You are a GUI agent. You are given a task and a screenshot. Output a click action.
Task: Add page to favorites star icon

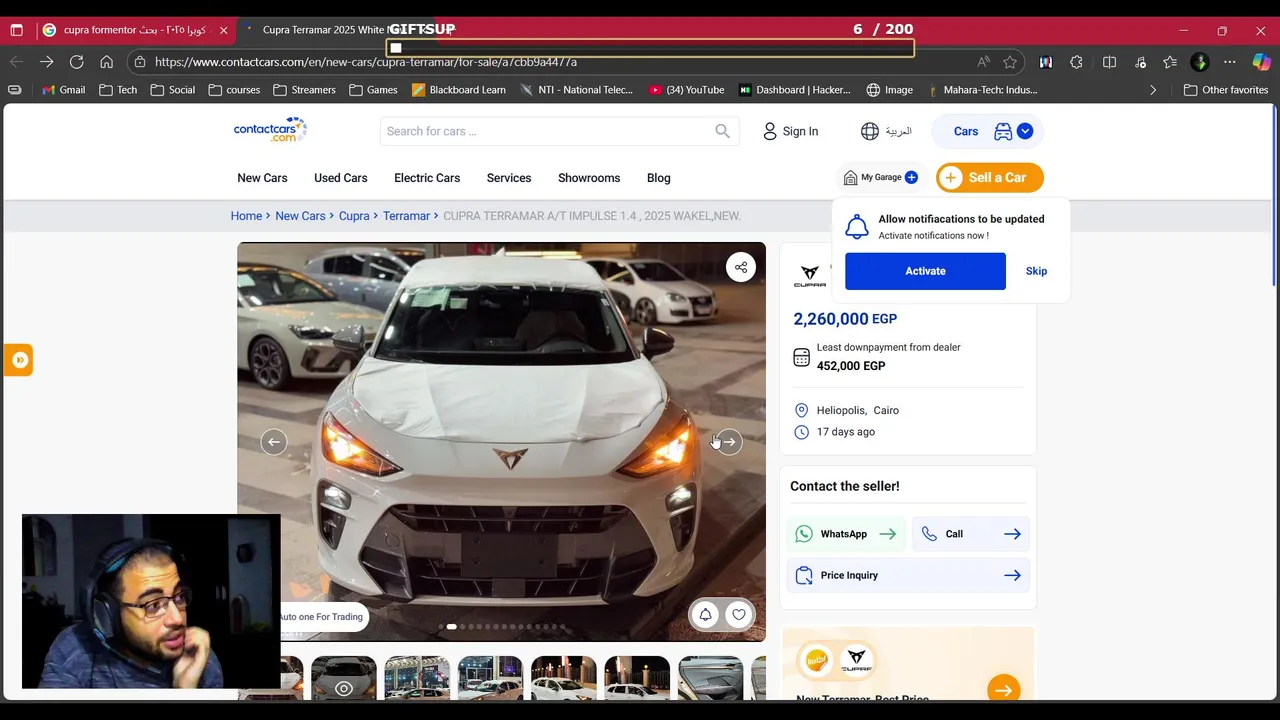1010,62
